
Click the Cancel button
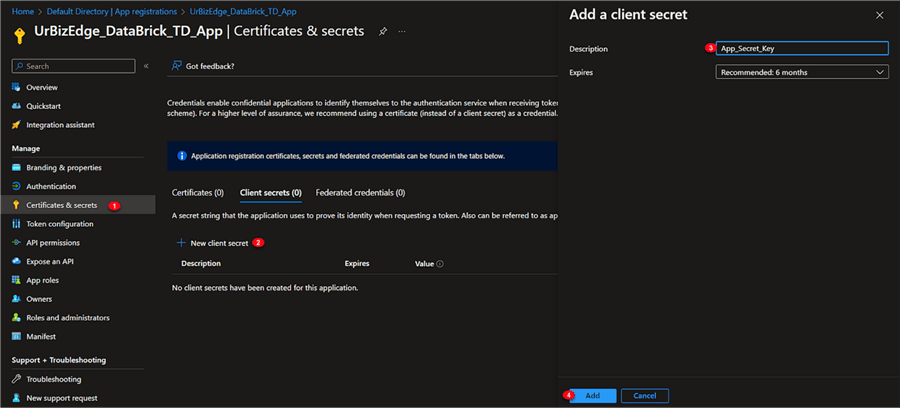pos(645,396)
